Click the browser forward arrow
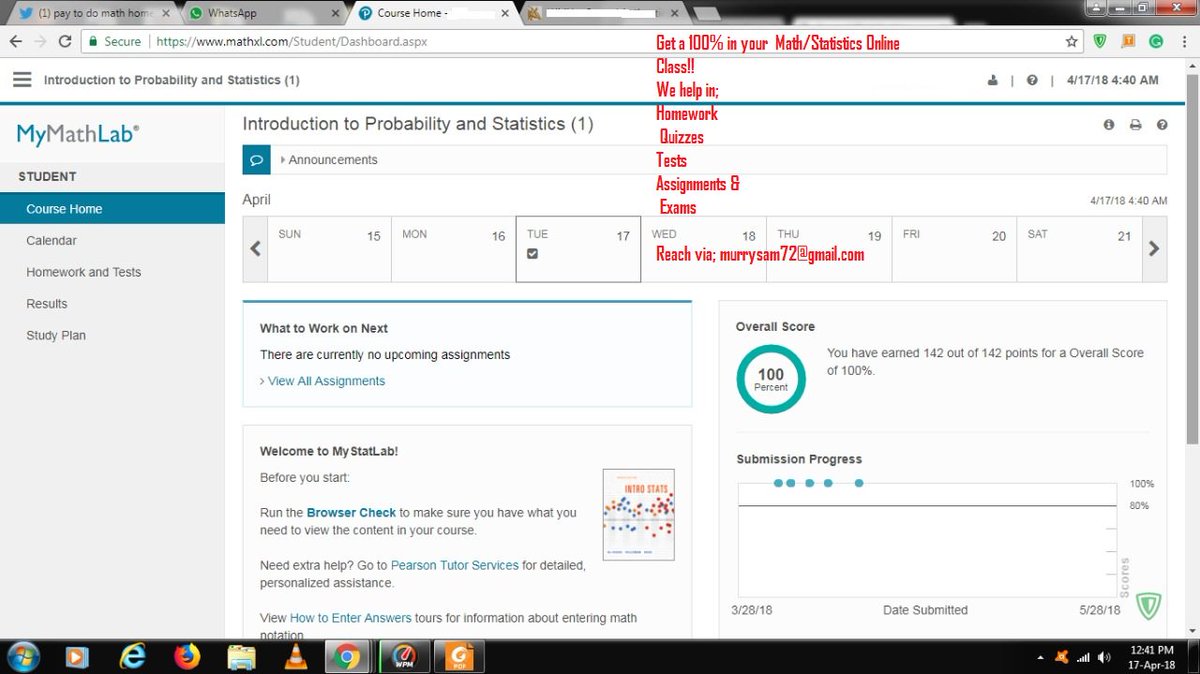Screen dimensions: 1200x674 [x=41, y=42]
